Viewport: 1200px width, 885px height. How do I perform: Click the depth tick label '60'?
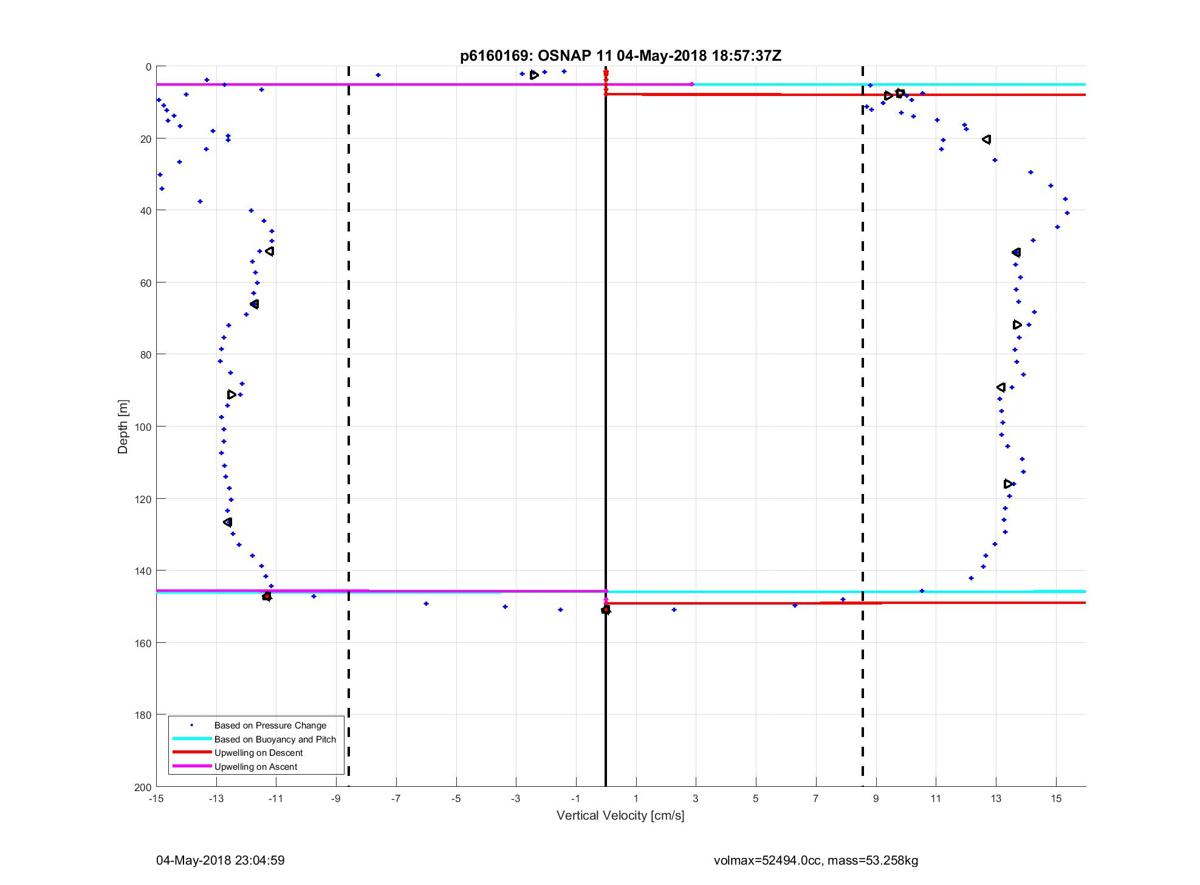(145, 283)
